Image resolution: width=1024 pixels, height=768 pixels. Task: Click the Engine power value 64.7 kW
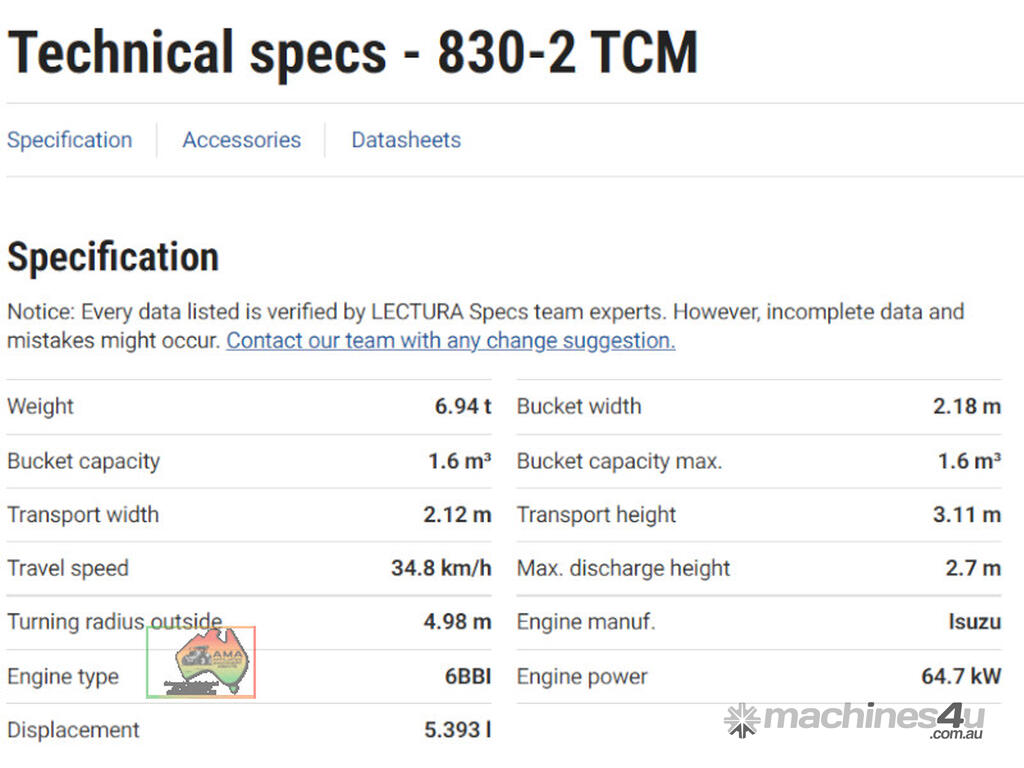(x=960, y=677)
